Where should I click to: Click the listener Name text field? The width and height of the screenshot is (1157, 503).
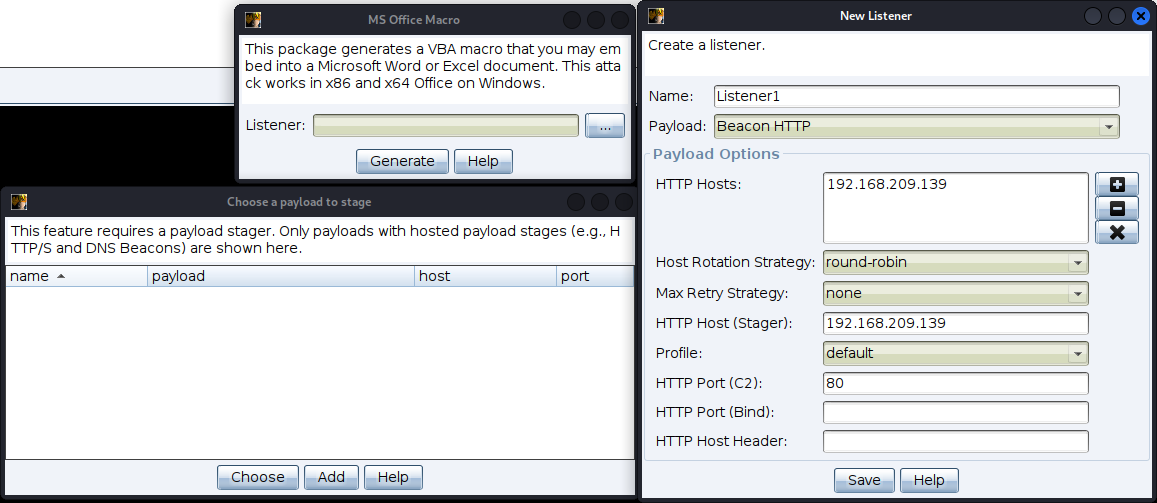tap(916, 97)
